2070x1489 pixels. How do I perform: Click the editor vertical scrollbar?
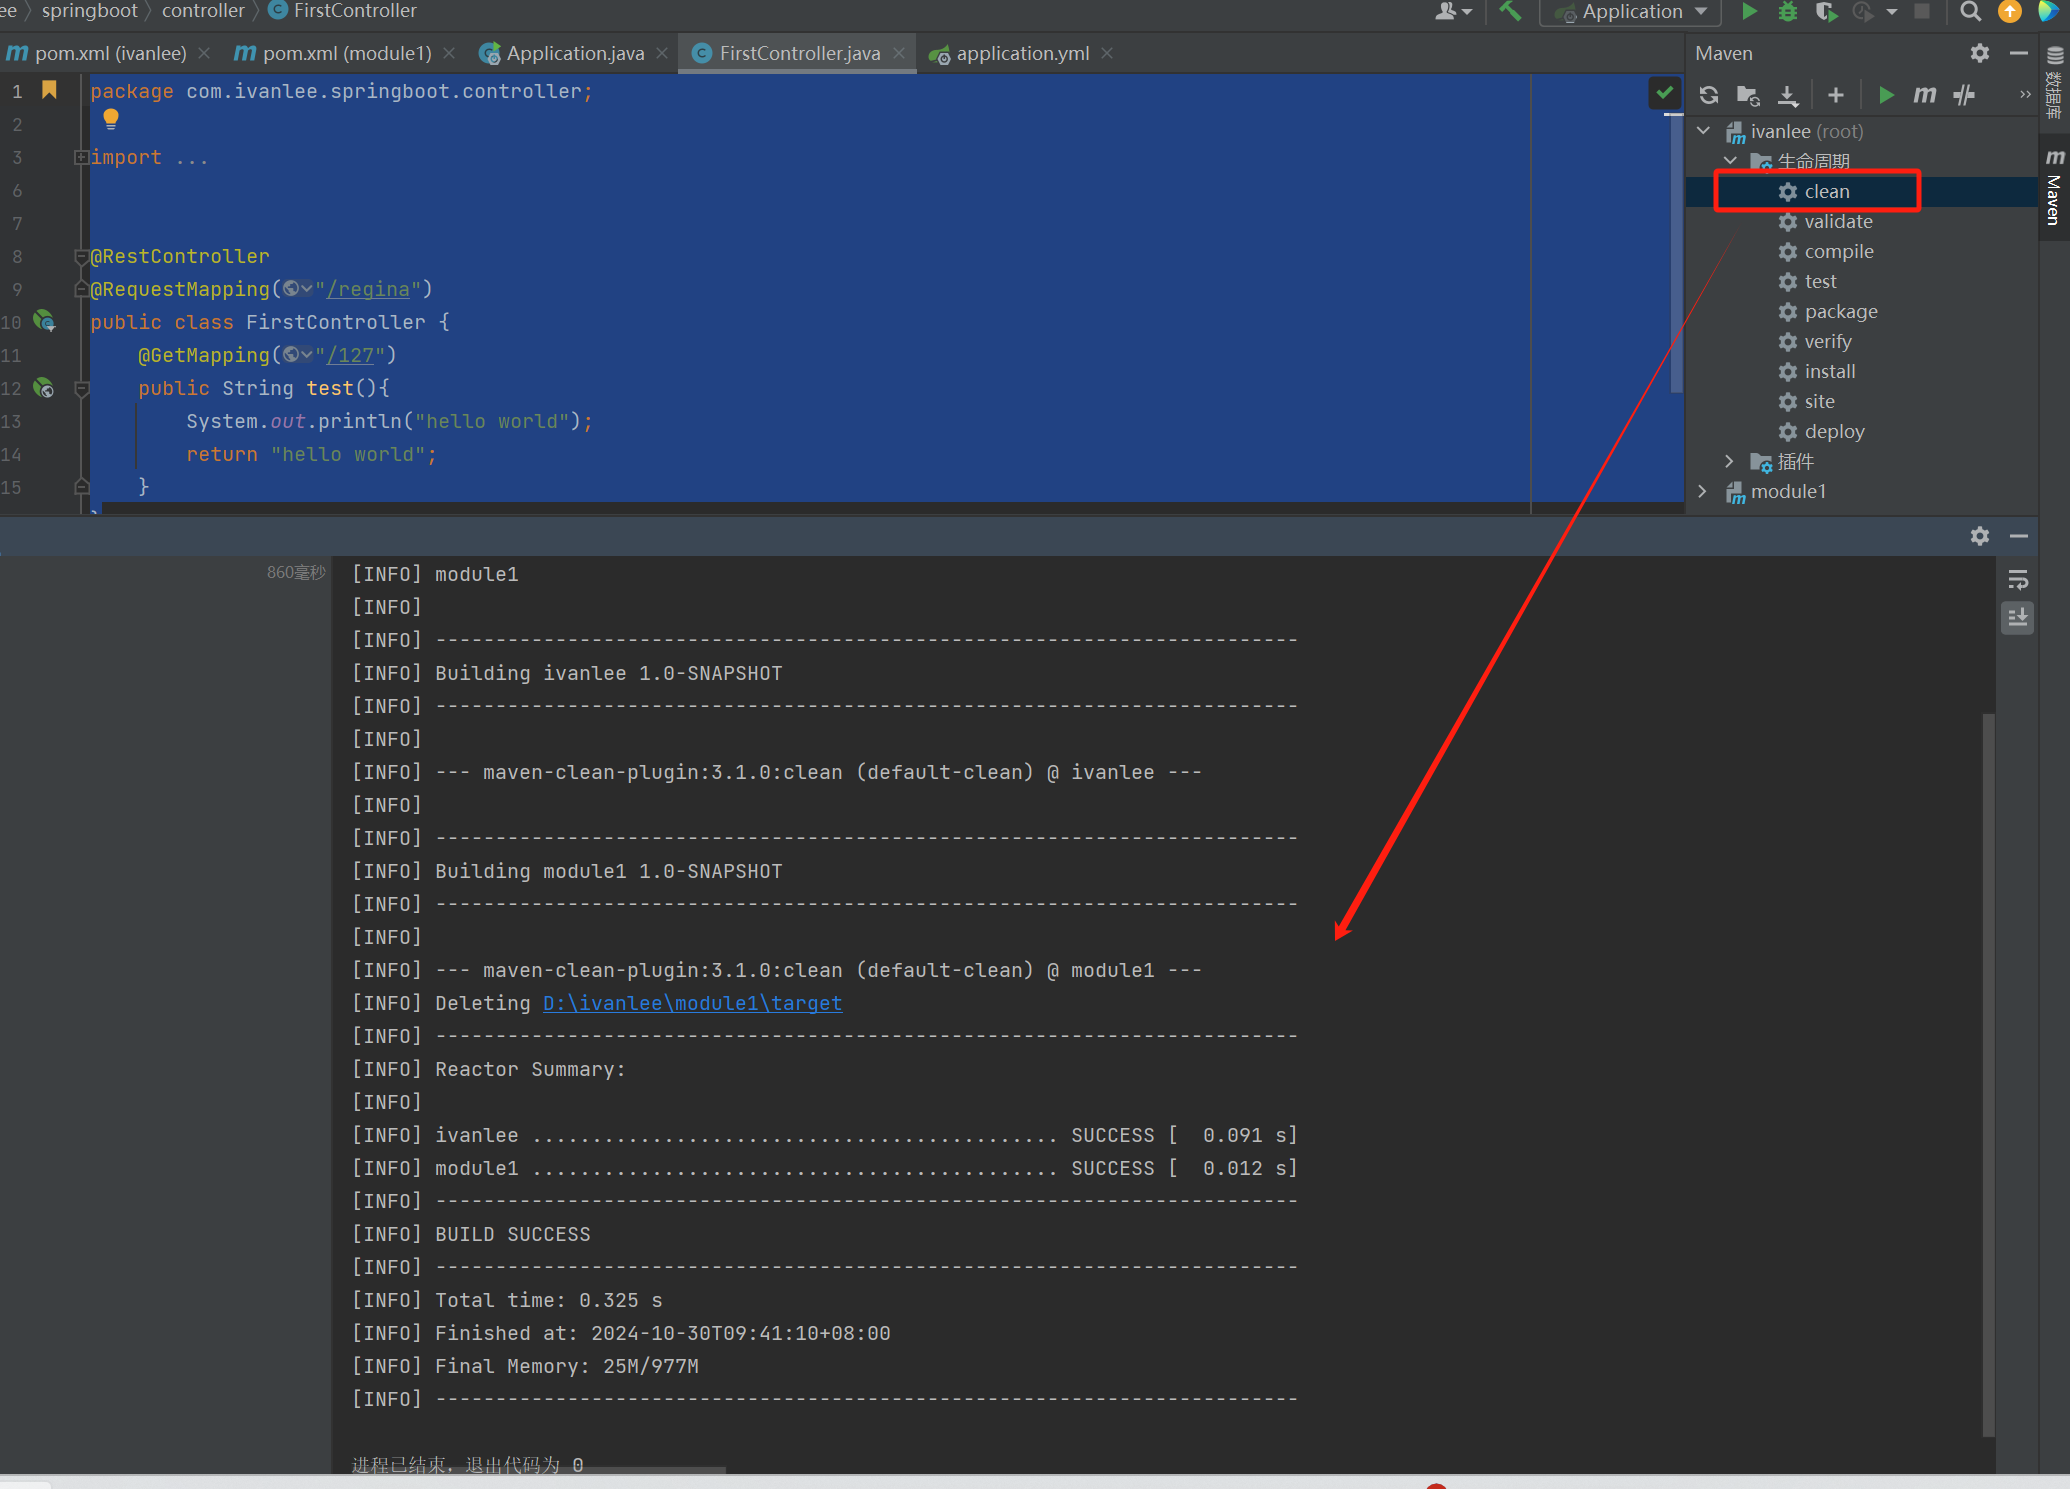click(x=1676, y=252)
